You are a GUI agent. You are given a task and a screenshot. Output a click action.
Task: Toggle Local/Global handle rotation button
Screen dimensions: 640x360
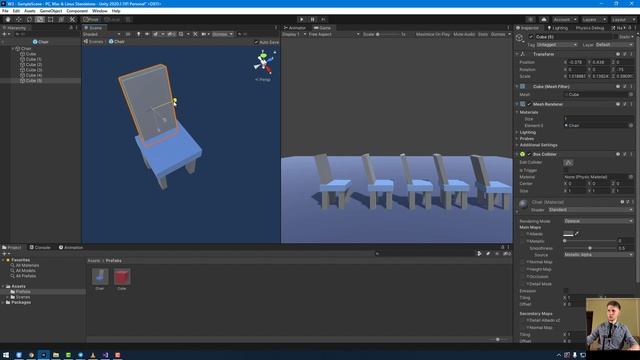pos(113,19)
